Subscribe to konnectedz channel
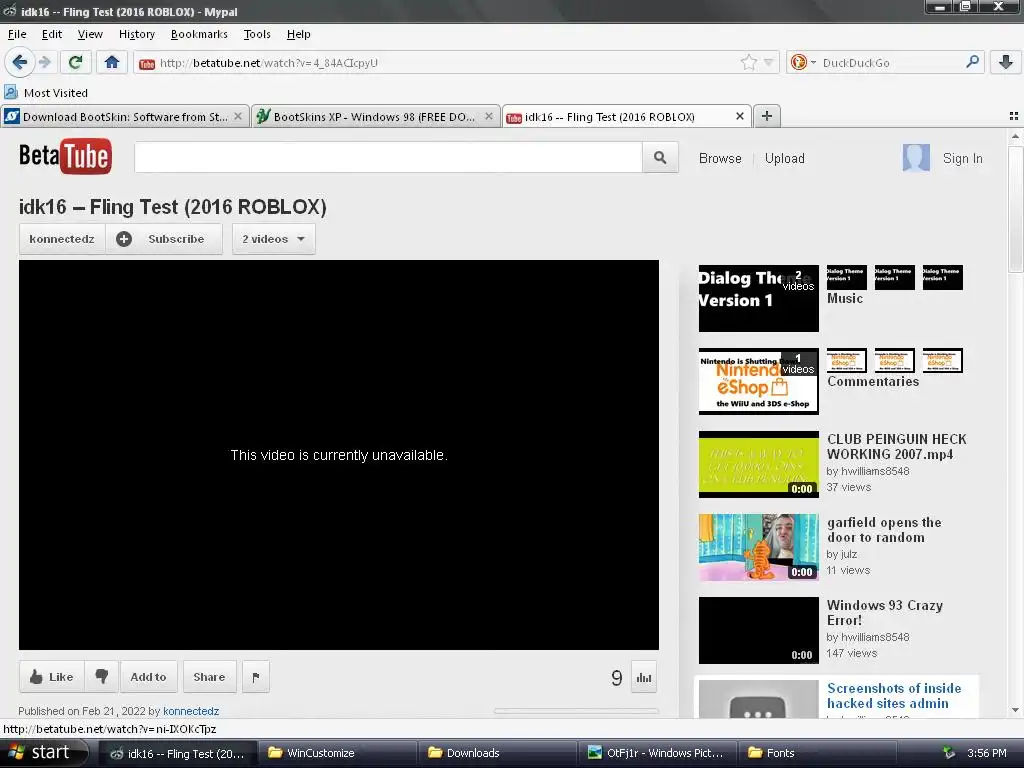 [x=164, y=239]
